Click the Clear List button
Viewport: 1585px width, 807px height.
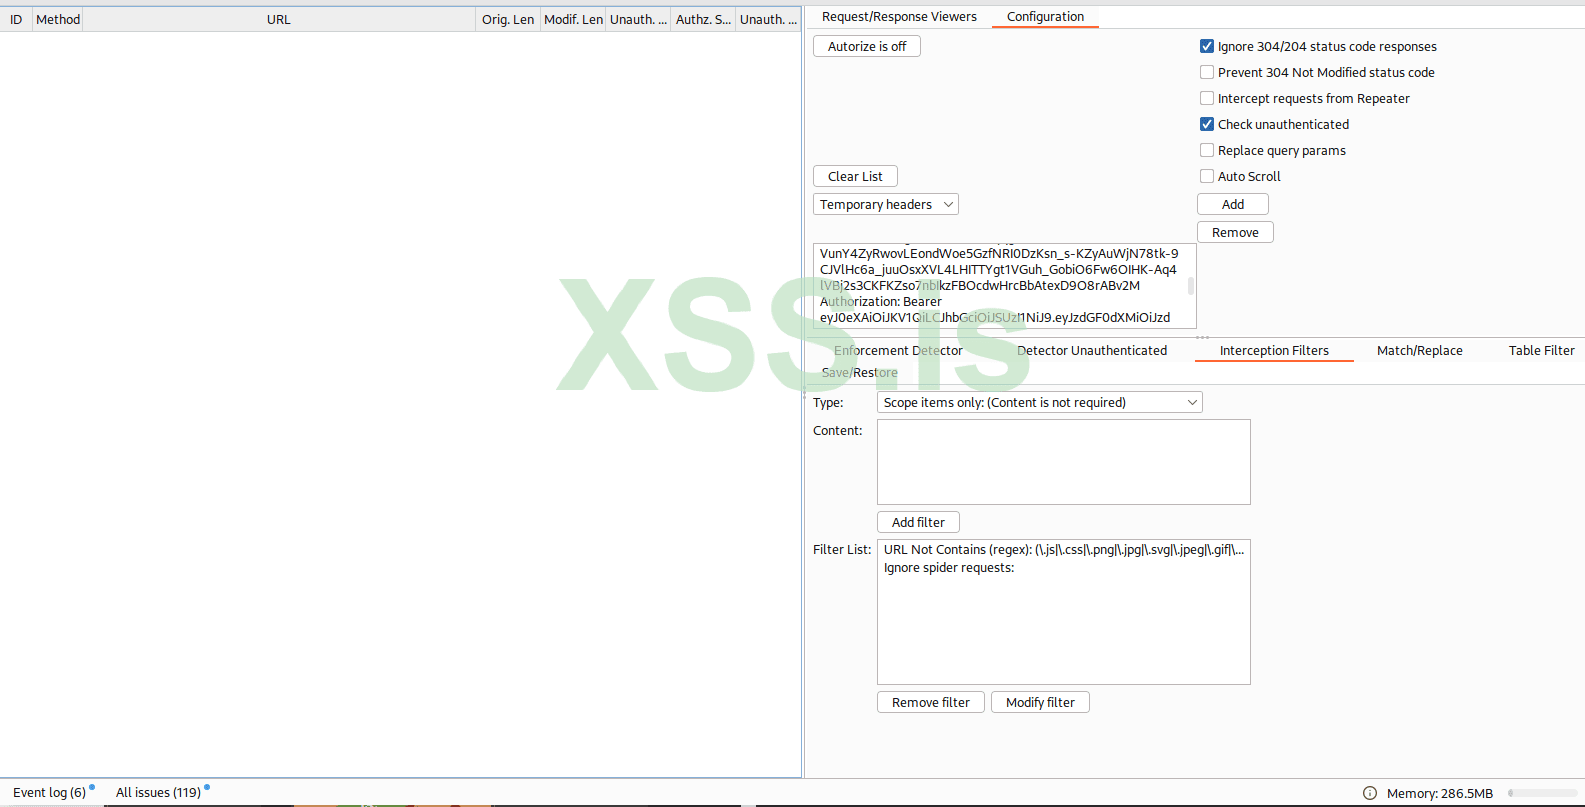pyautogui.click(x=855, y=176)
